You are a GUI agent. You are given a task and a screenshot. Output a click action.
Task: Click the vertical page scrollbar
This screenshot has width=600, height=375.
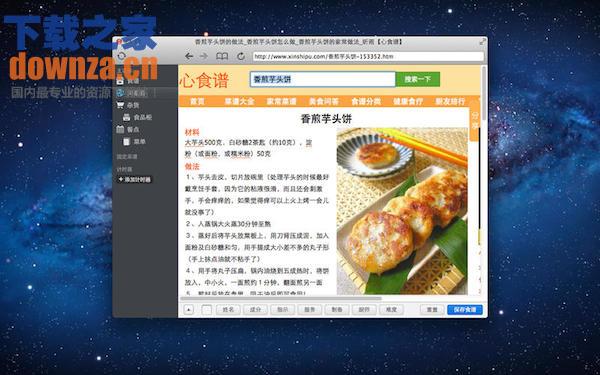[x=484, y=94]
